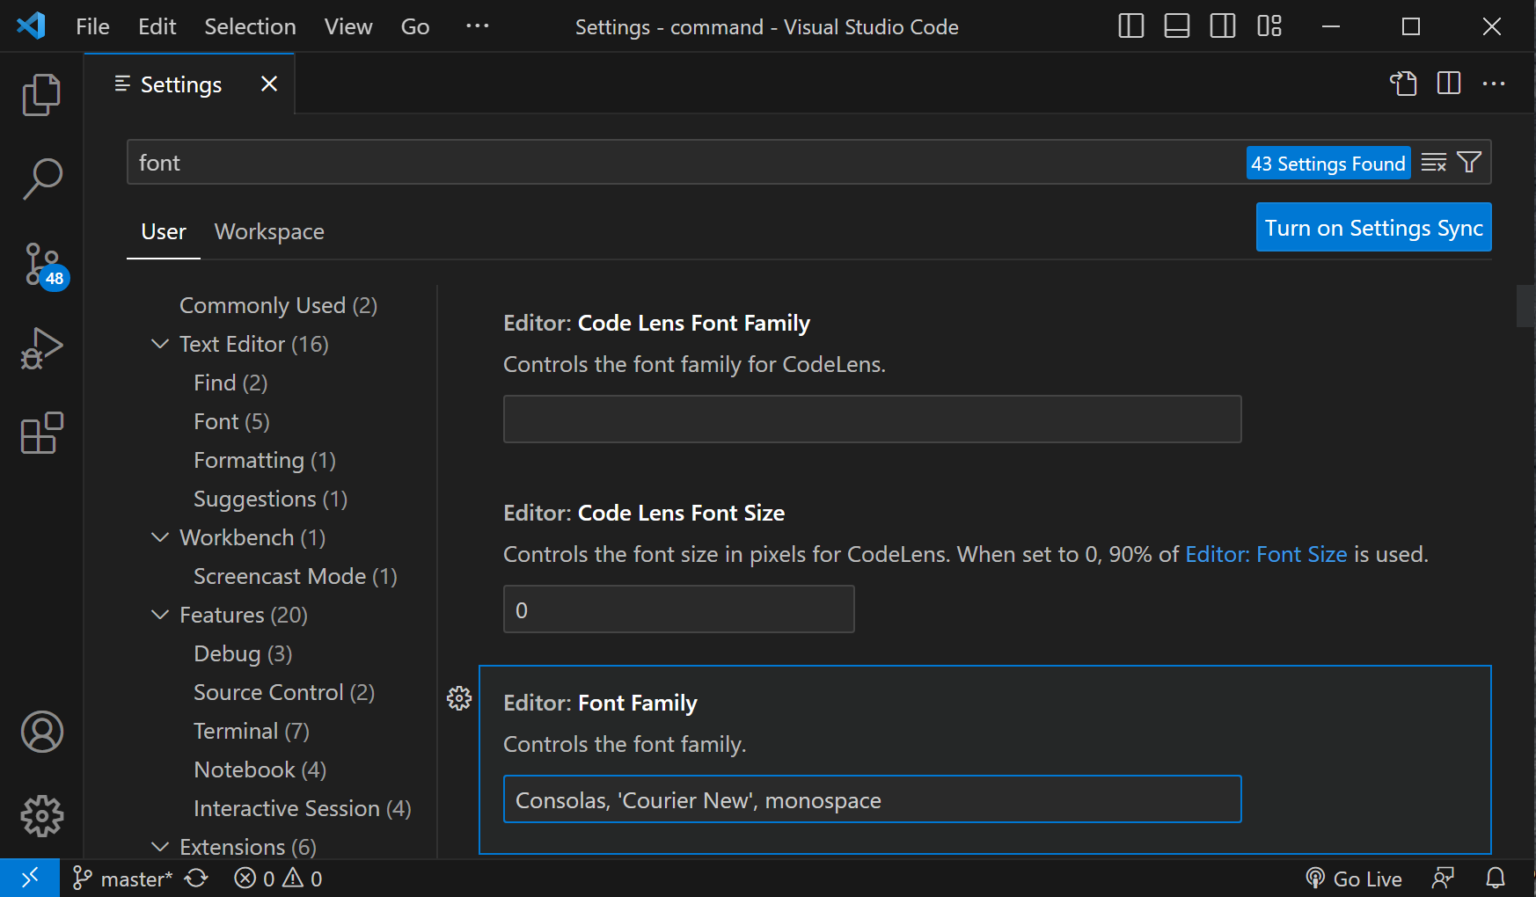The image size is (1536, 897).
Task: Open the Extensions view
Action: click(x=41, y=433)
